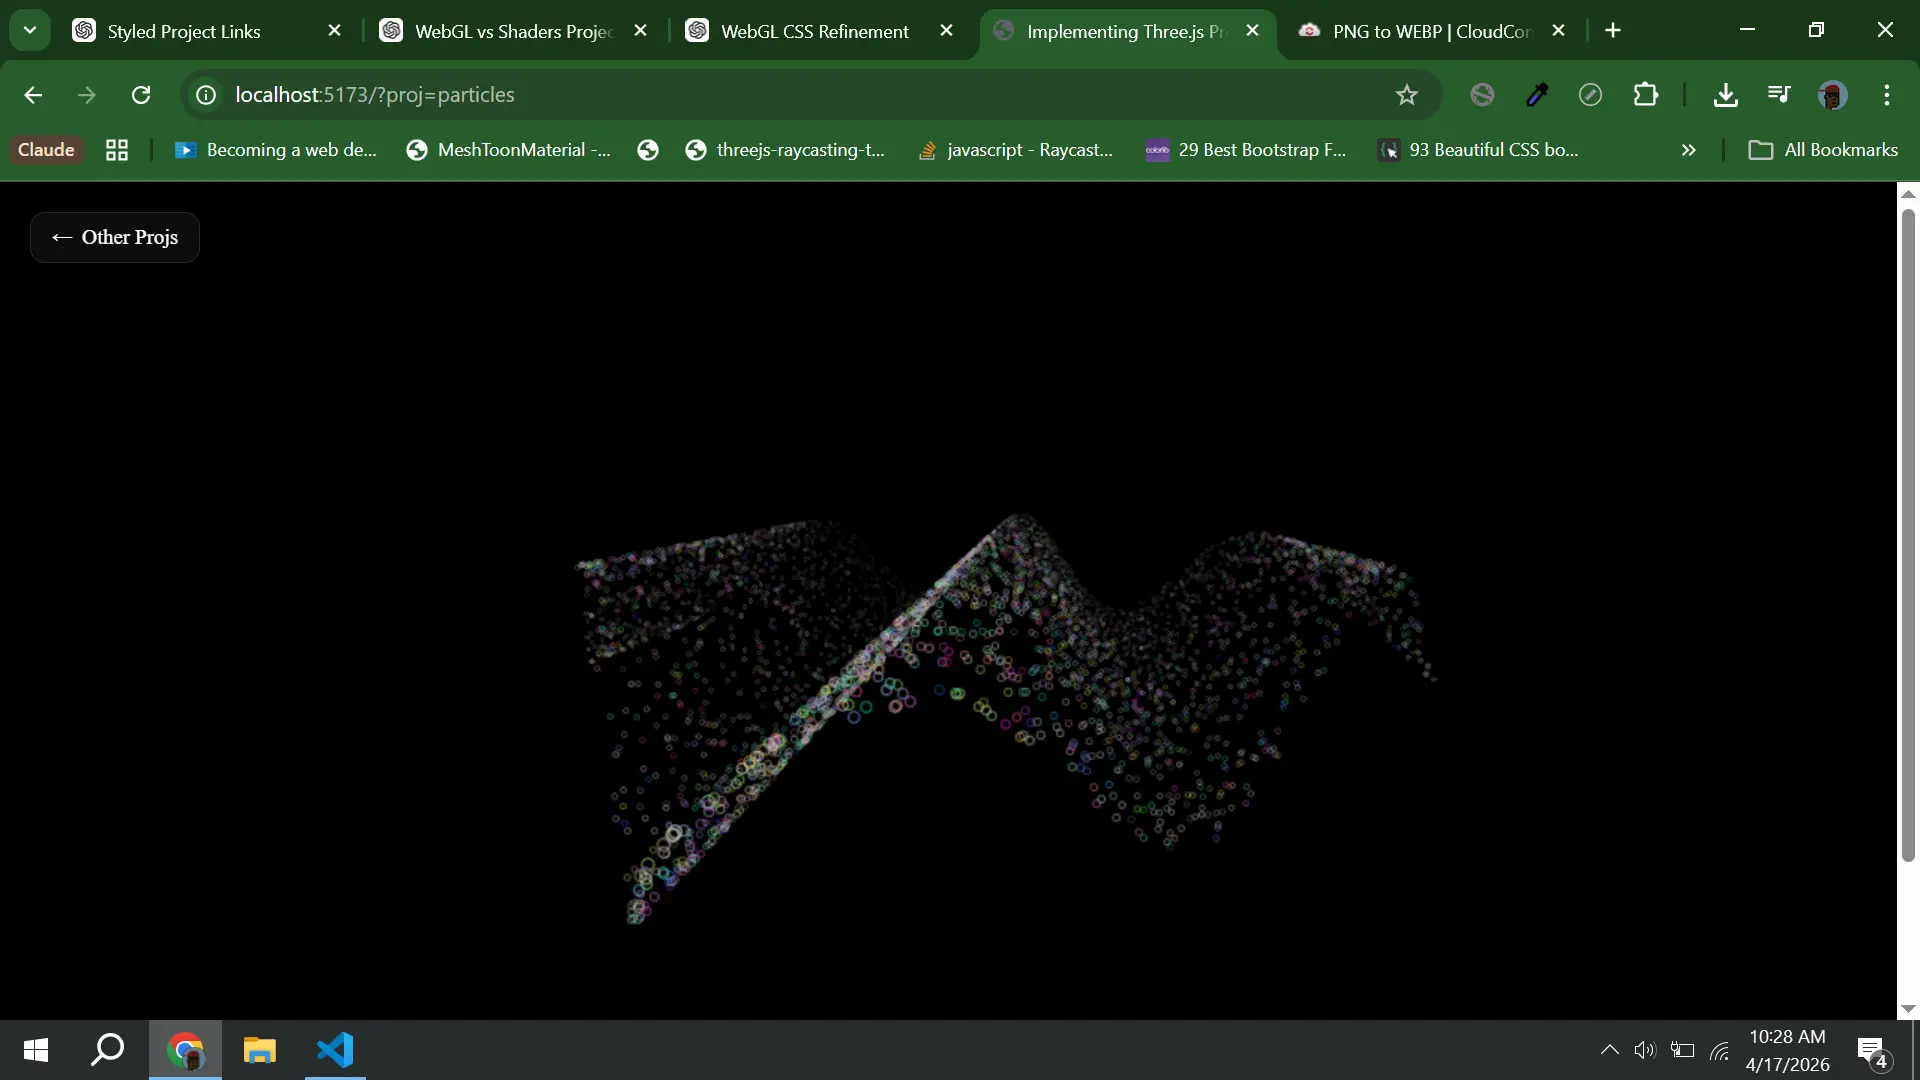Click the site information icon
Image resolution: width=1920 pixels, height=1080 pixels.
pos(206,95)
